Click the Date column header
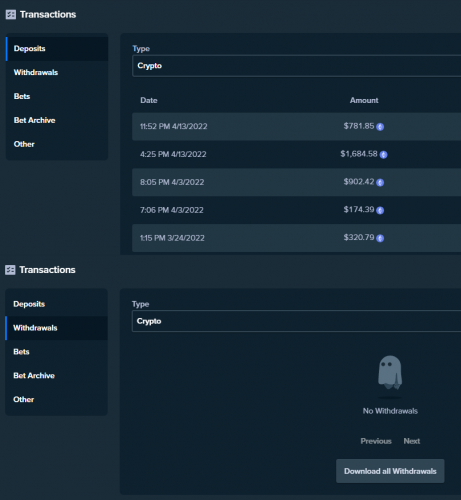 coord(149,100)
